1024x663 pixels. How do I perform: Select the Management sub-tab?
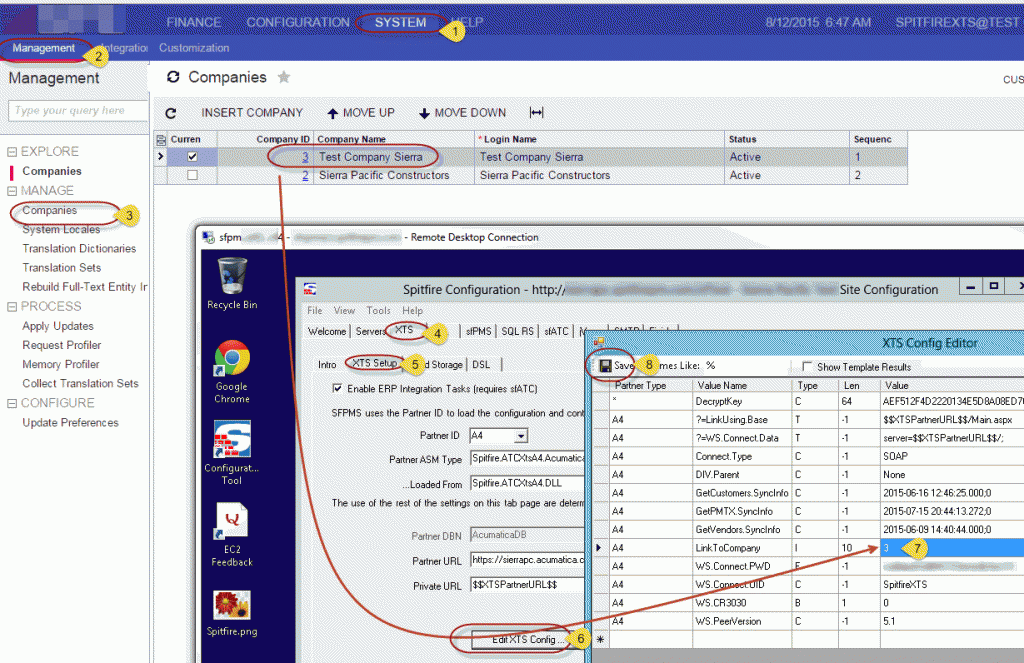tap(44, 48)
